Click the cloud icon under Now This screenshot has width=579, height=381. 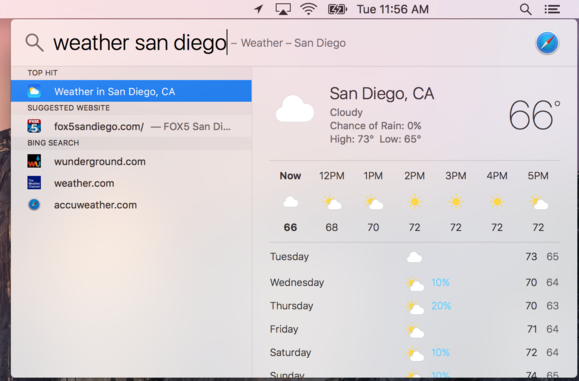pyautogui.click(x=290, y=202)
